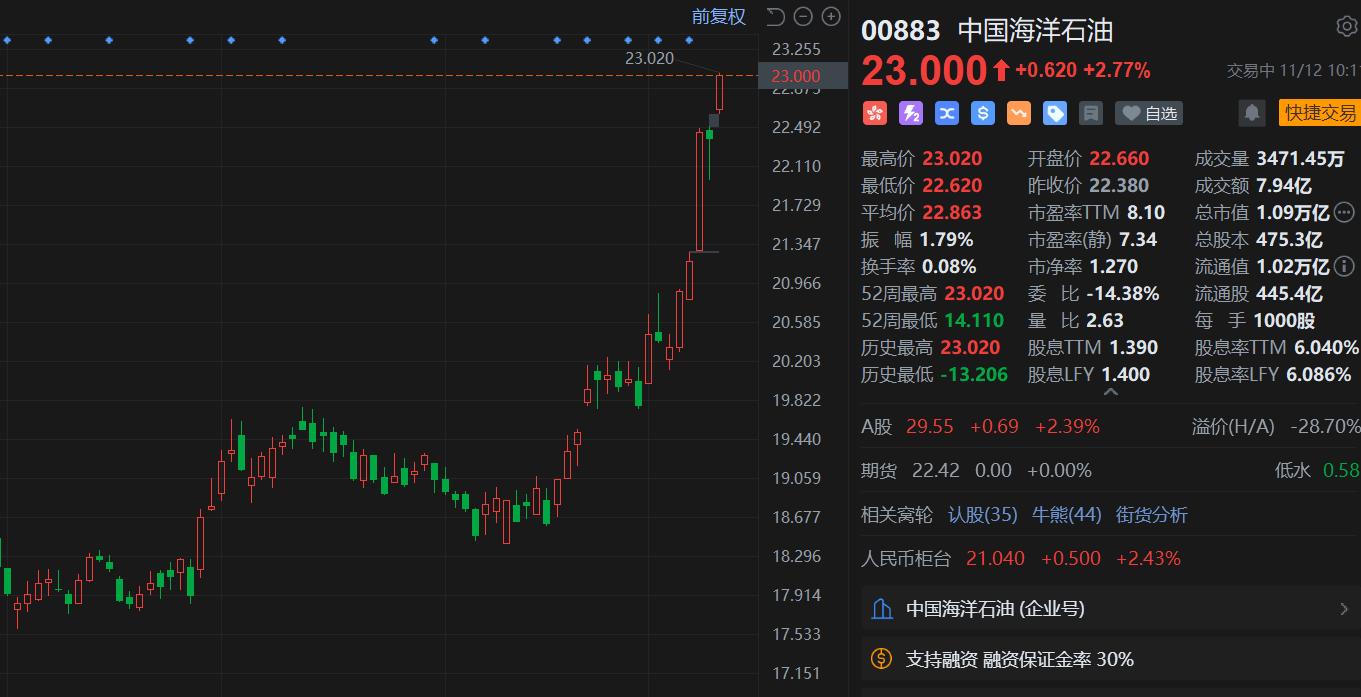Click 昨收价 22.380 value
The image size is (1361, 697).
(1119, 185)
